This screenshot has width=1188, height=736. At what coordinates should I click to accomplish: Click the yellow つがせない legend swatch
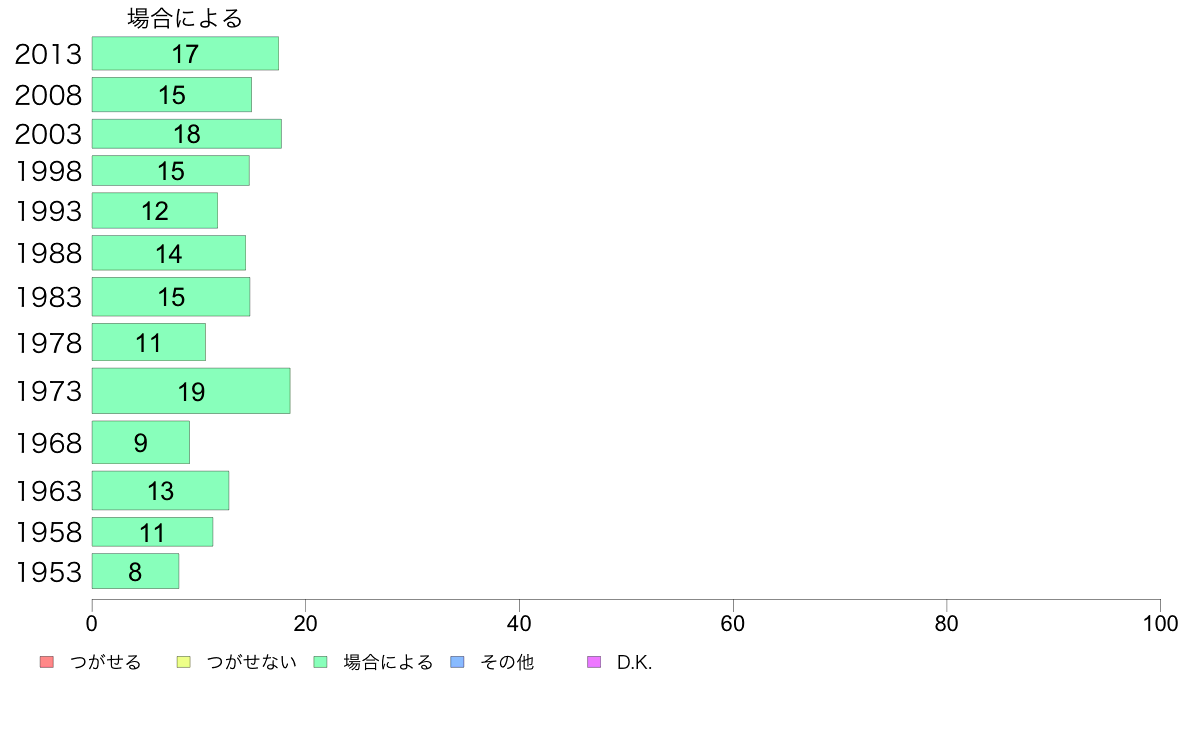(183, 662)
